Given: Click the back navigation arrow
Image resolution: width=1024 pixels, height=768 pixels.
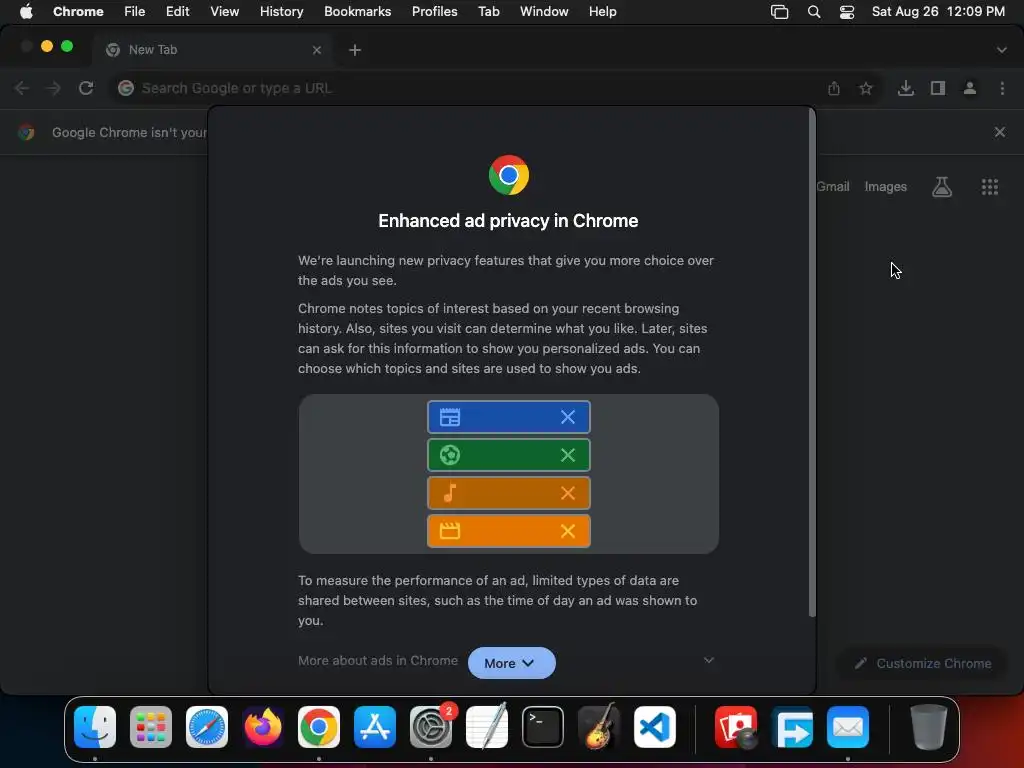Looking at the screenshot, I should (x=22, y=88).
